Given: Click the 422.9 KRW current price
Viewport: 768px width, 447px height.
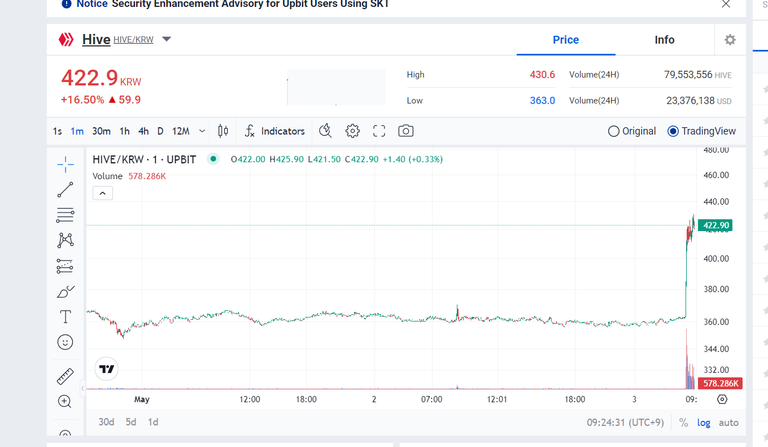Looking at the screenshot, I should tap(101, 78).
